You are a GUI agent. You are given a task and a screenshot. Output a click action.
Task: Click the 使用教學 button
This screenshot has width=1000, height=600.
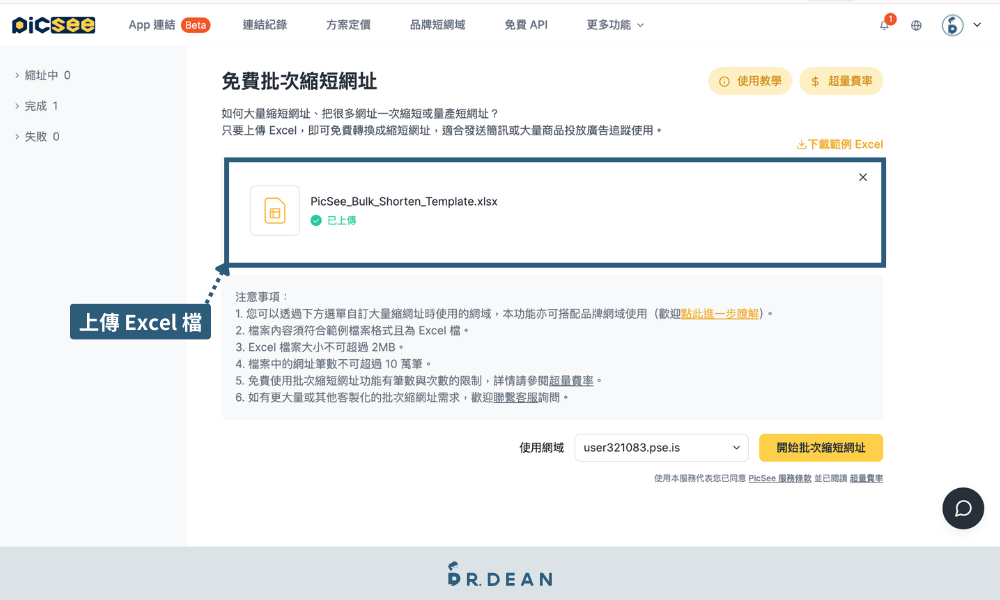(x=750, y=81)
